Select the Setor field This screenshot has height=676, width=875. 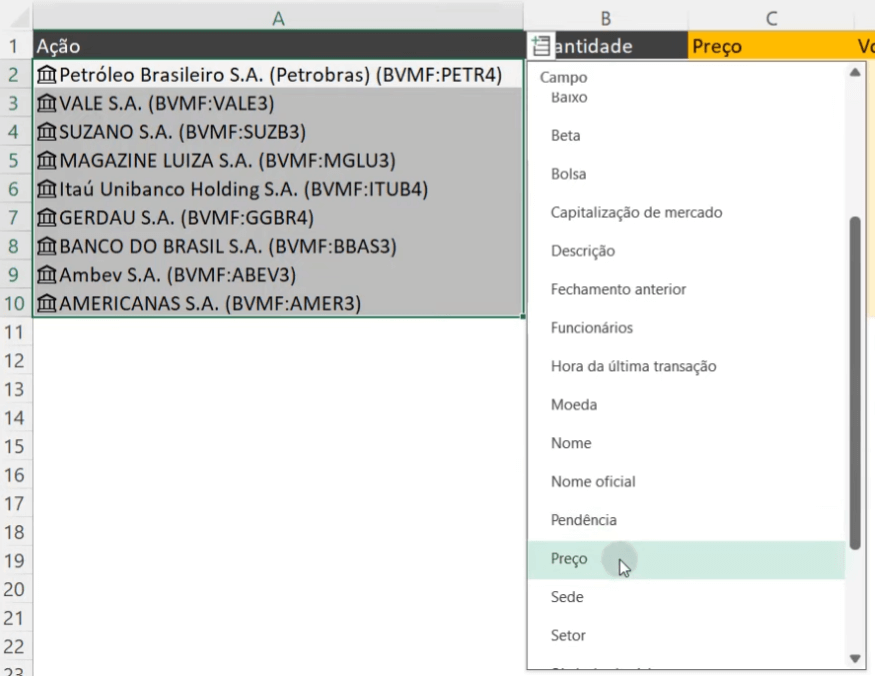pos(686,636)
